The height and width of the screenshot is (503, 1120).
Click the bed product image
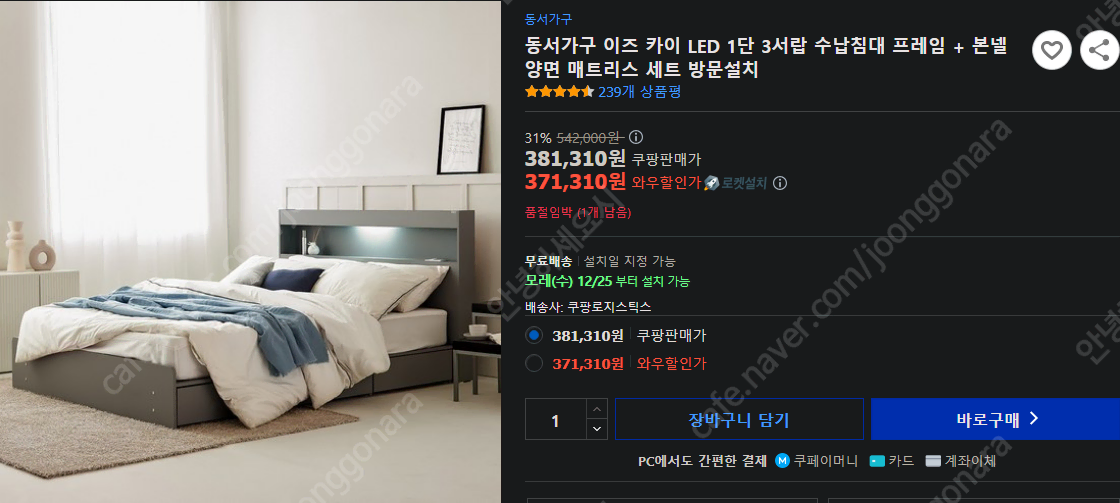point(250,252)
